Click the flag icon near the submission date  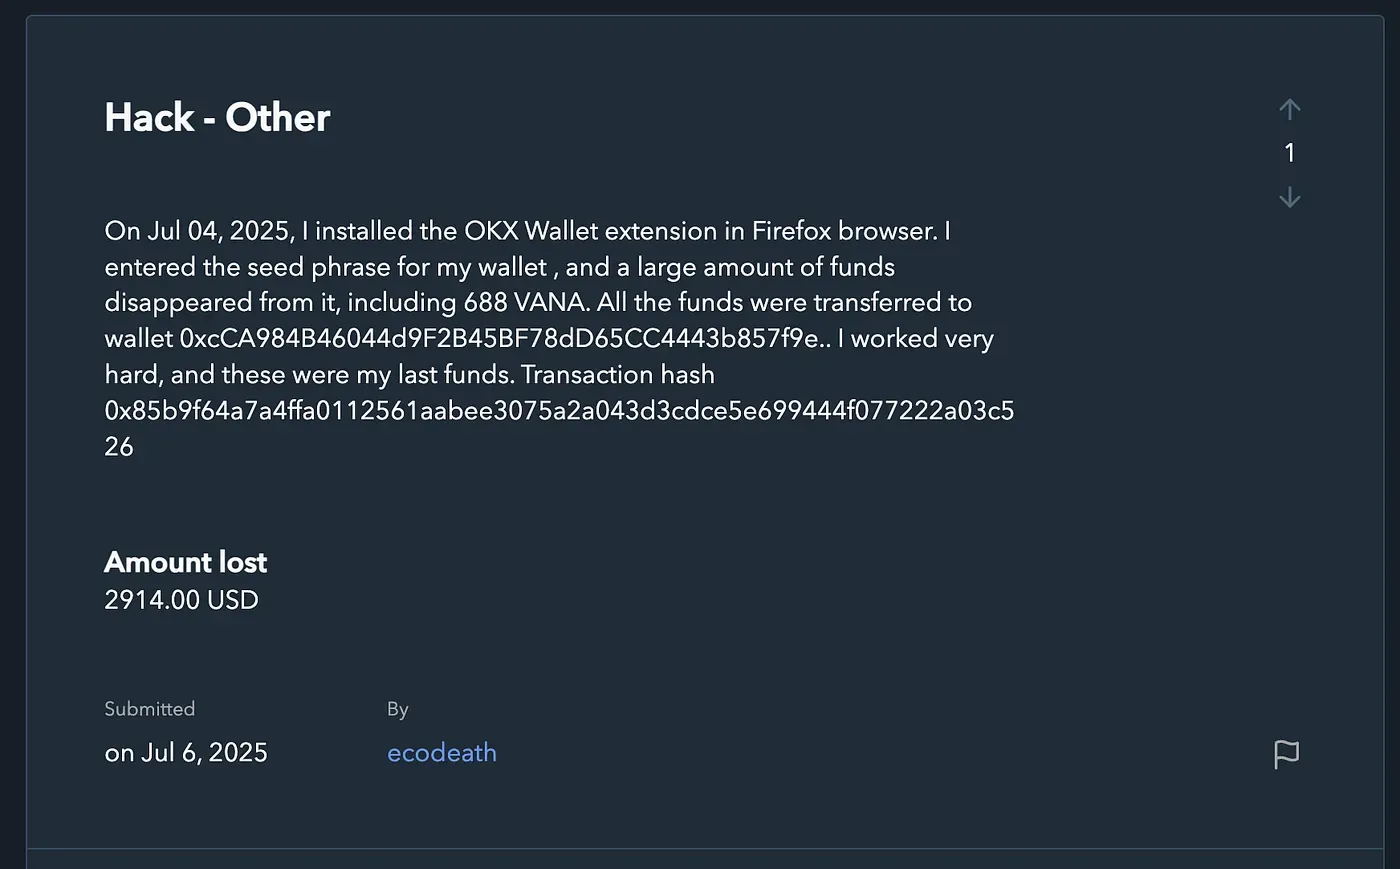pos(1286,754)
